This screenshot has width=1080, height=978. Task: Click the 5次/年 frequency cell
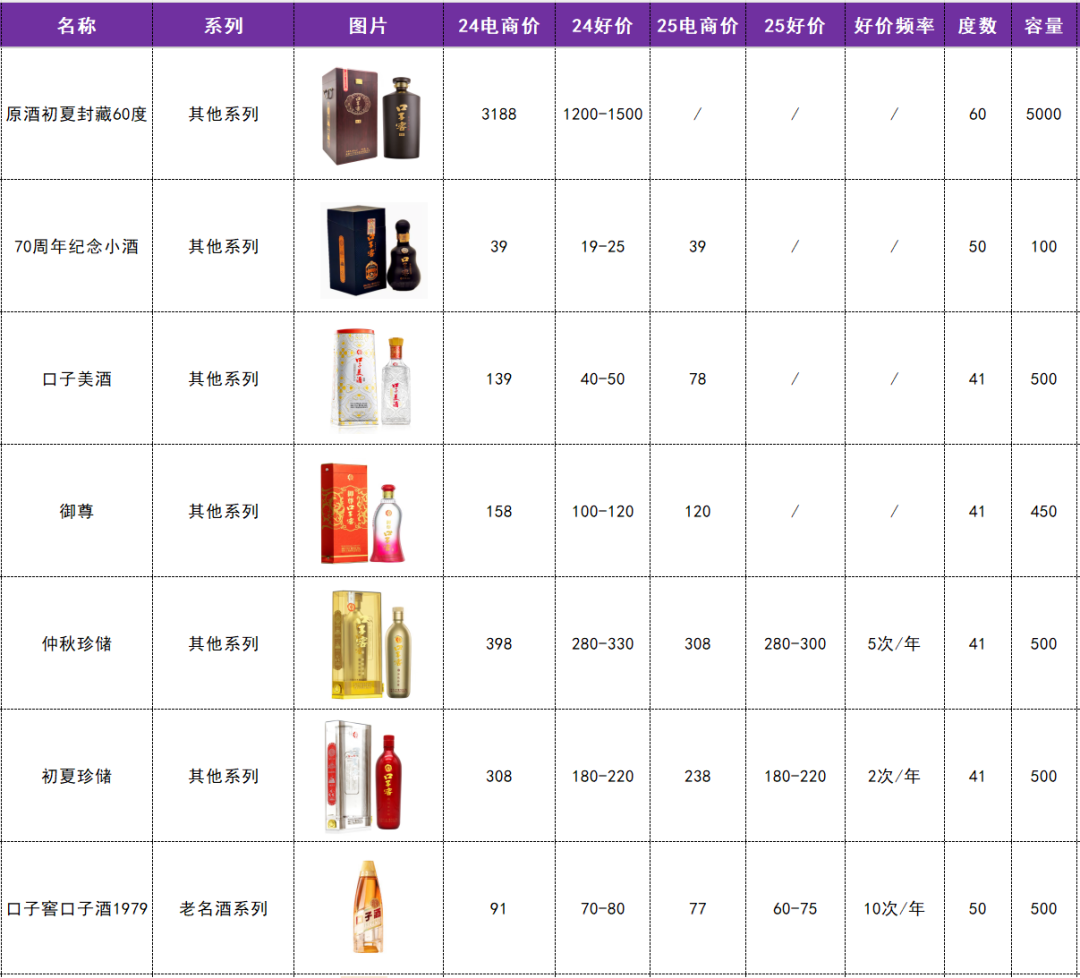894,643
